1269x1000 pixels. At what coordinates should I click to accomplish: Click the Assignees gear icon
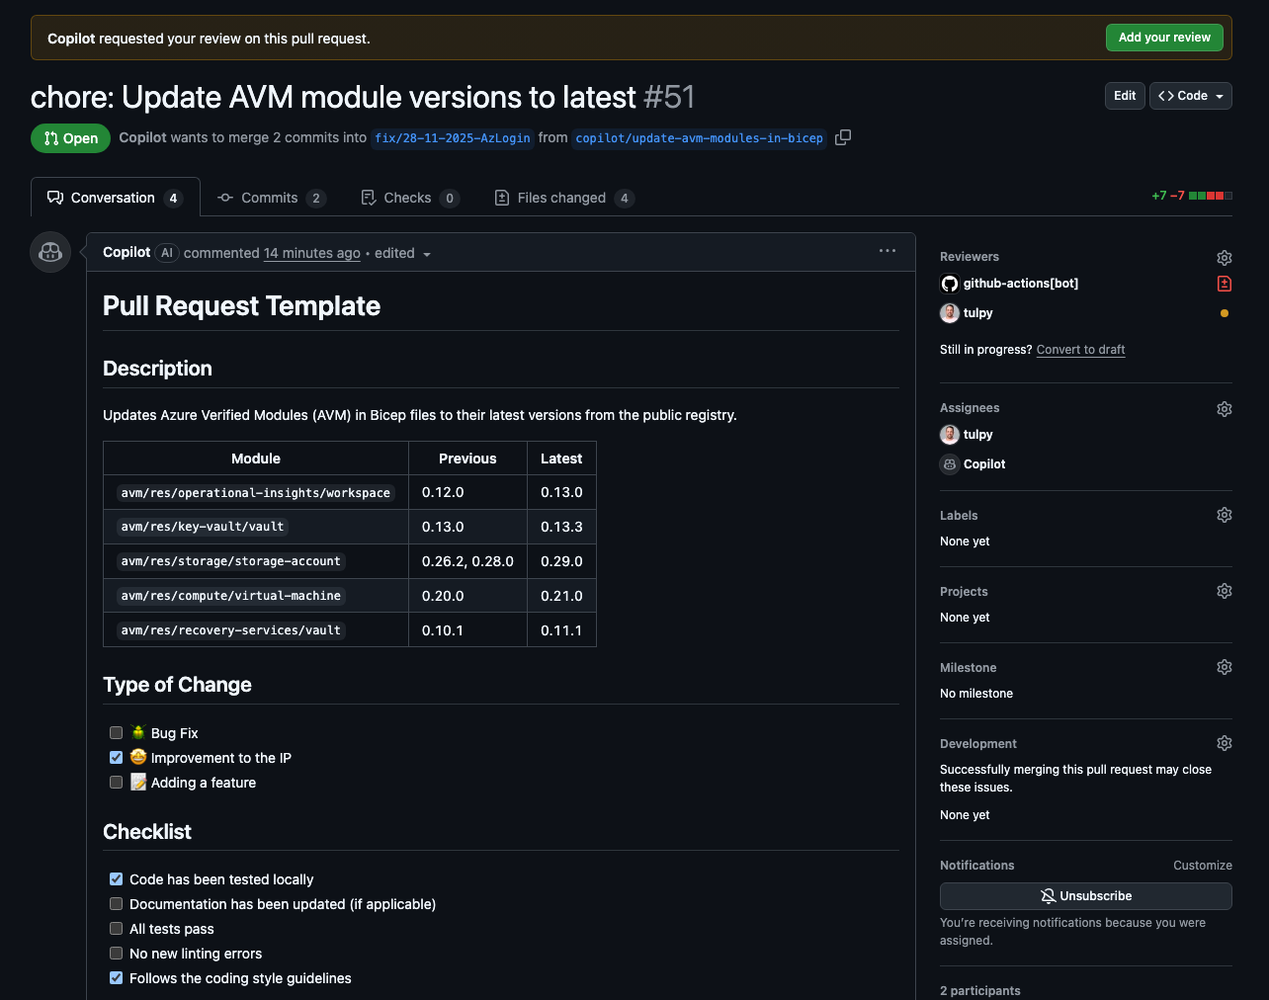1224,408
